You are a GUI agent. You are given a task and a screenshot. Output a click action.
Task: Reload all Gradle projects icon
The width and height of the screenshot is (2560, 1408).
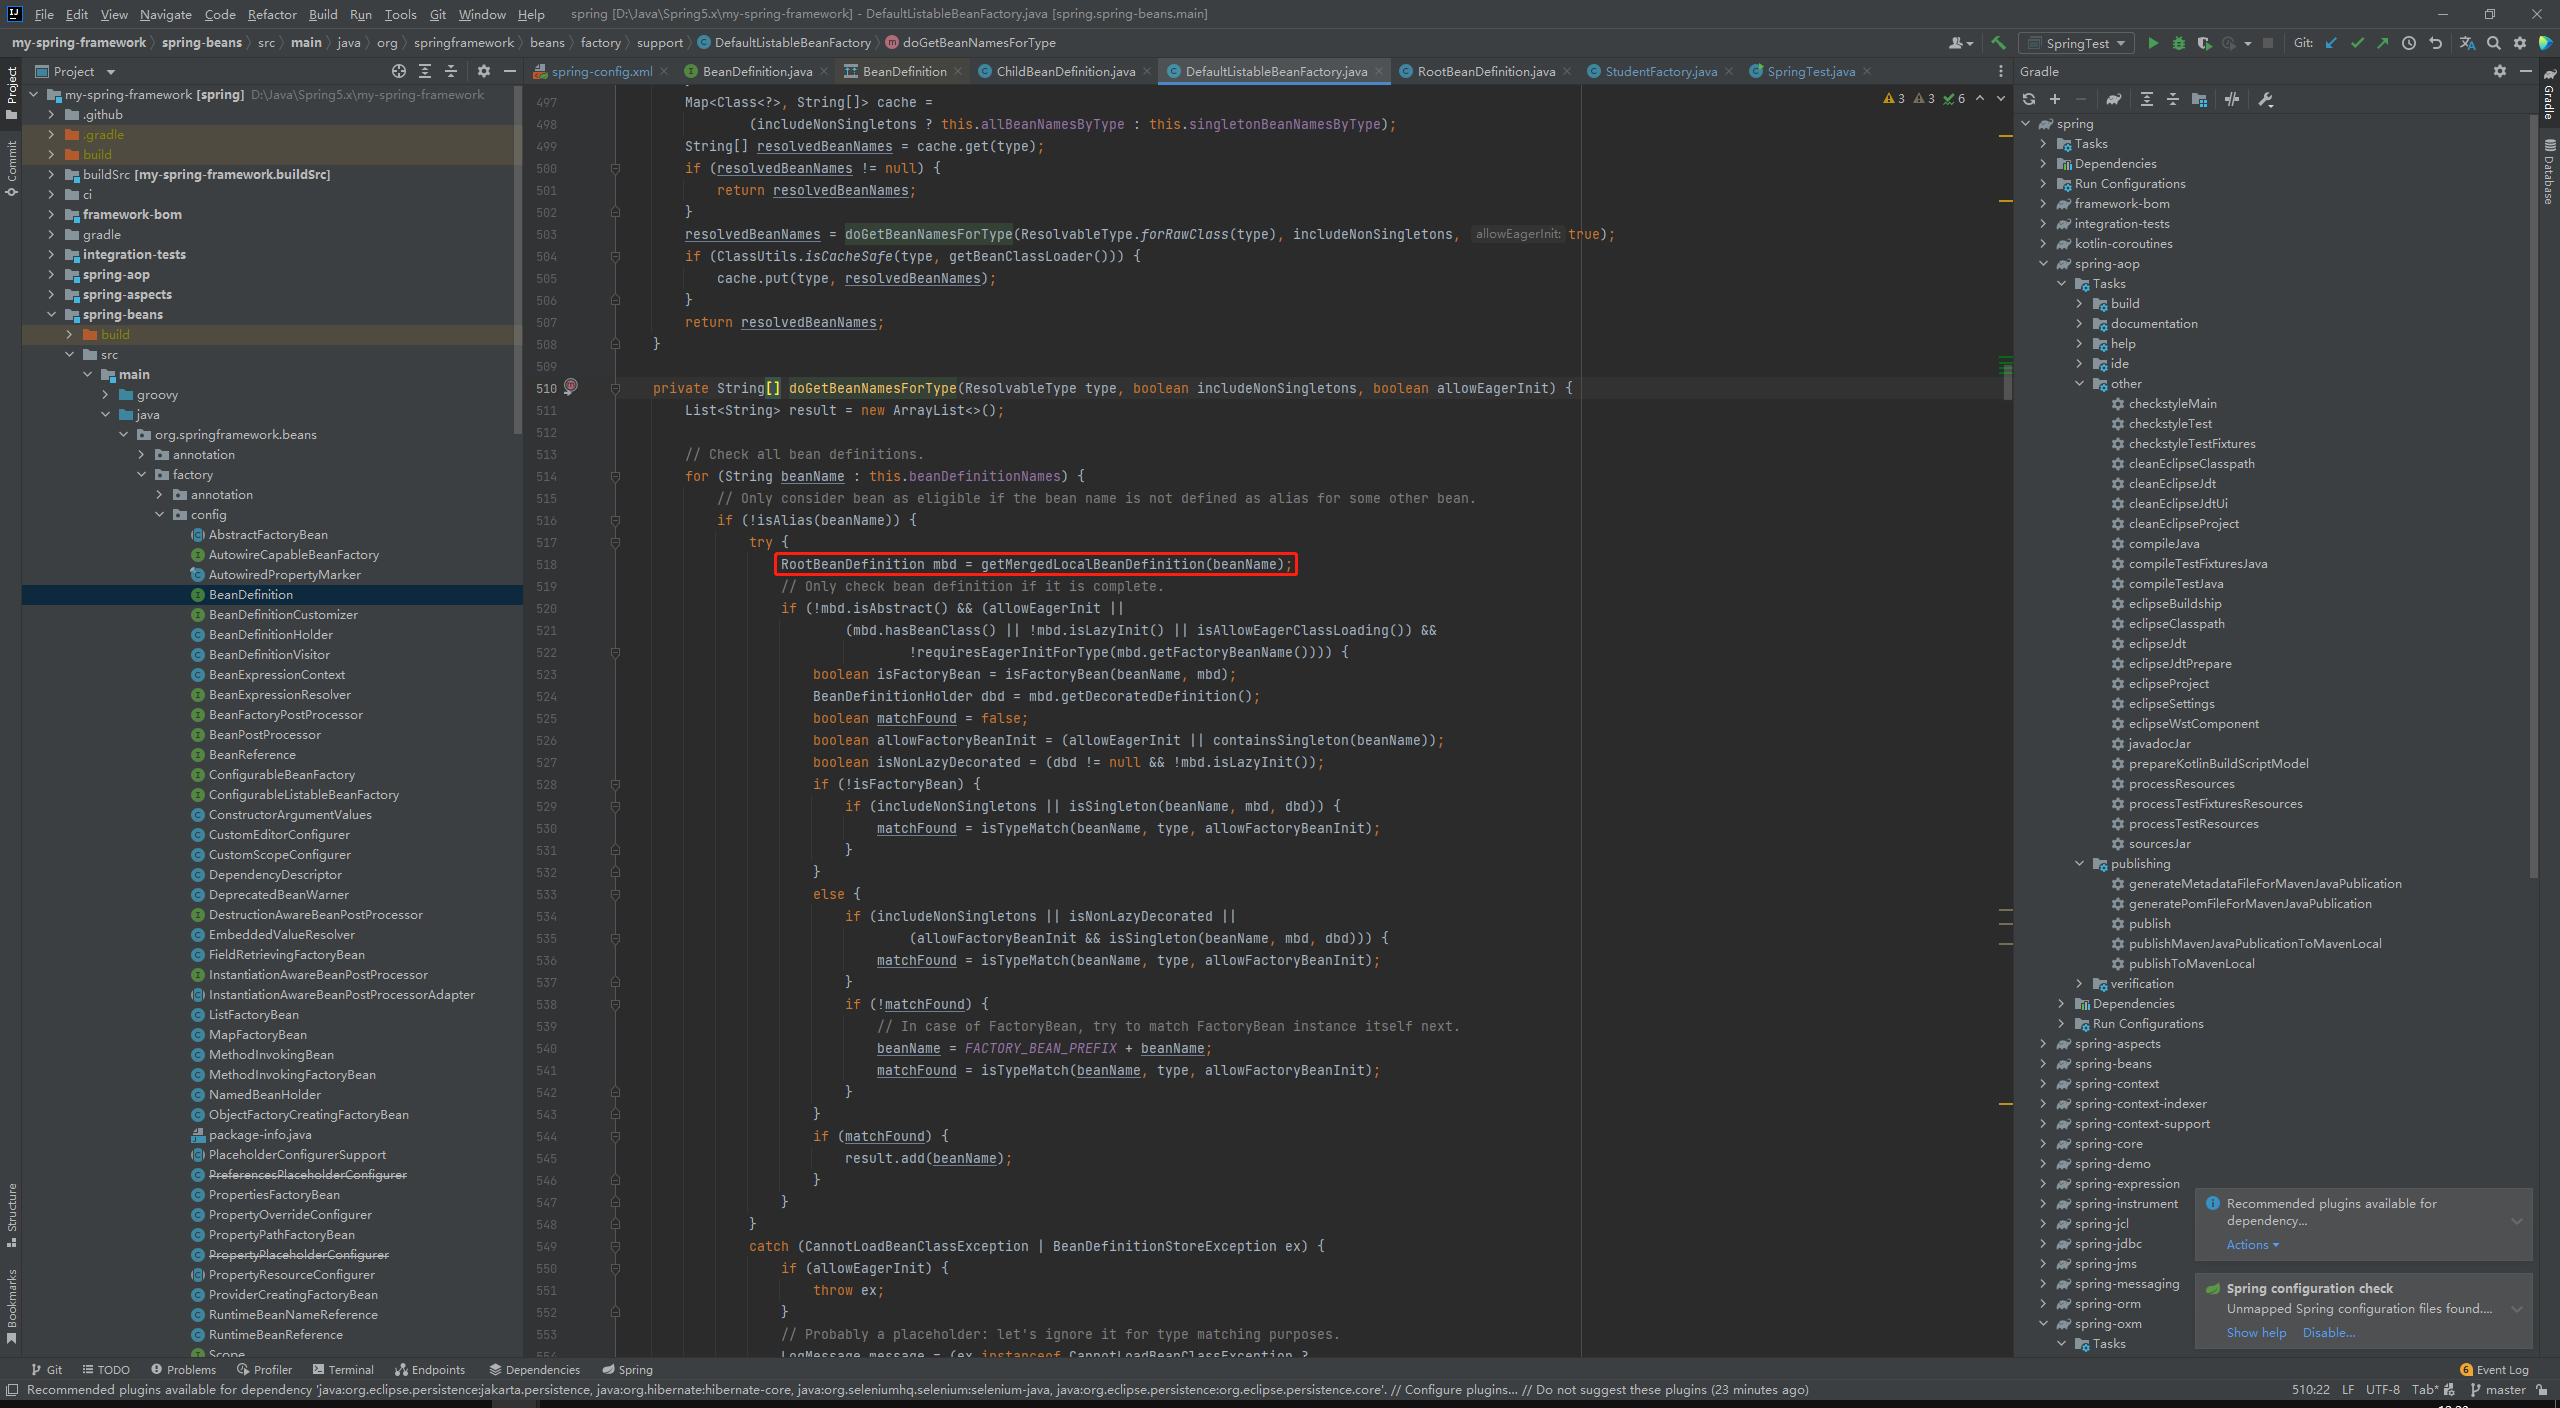(2029, 99)
